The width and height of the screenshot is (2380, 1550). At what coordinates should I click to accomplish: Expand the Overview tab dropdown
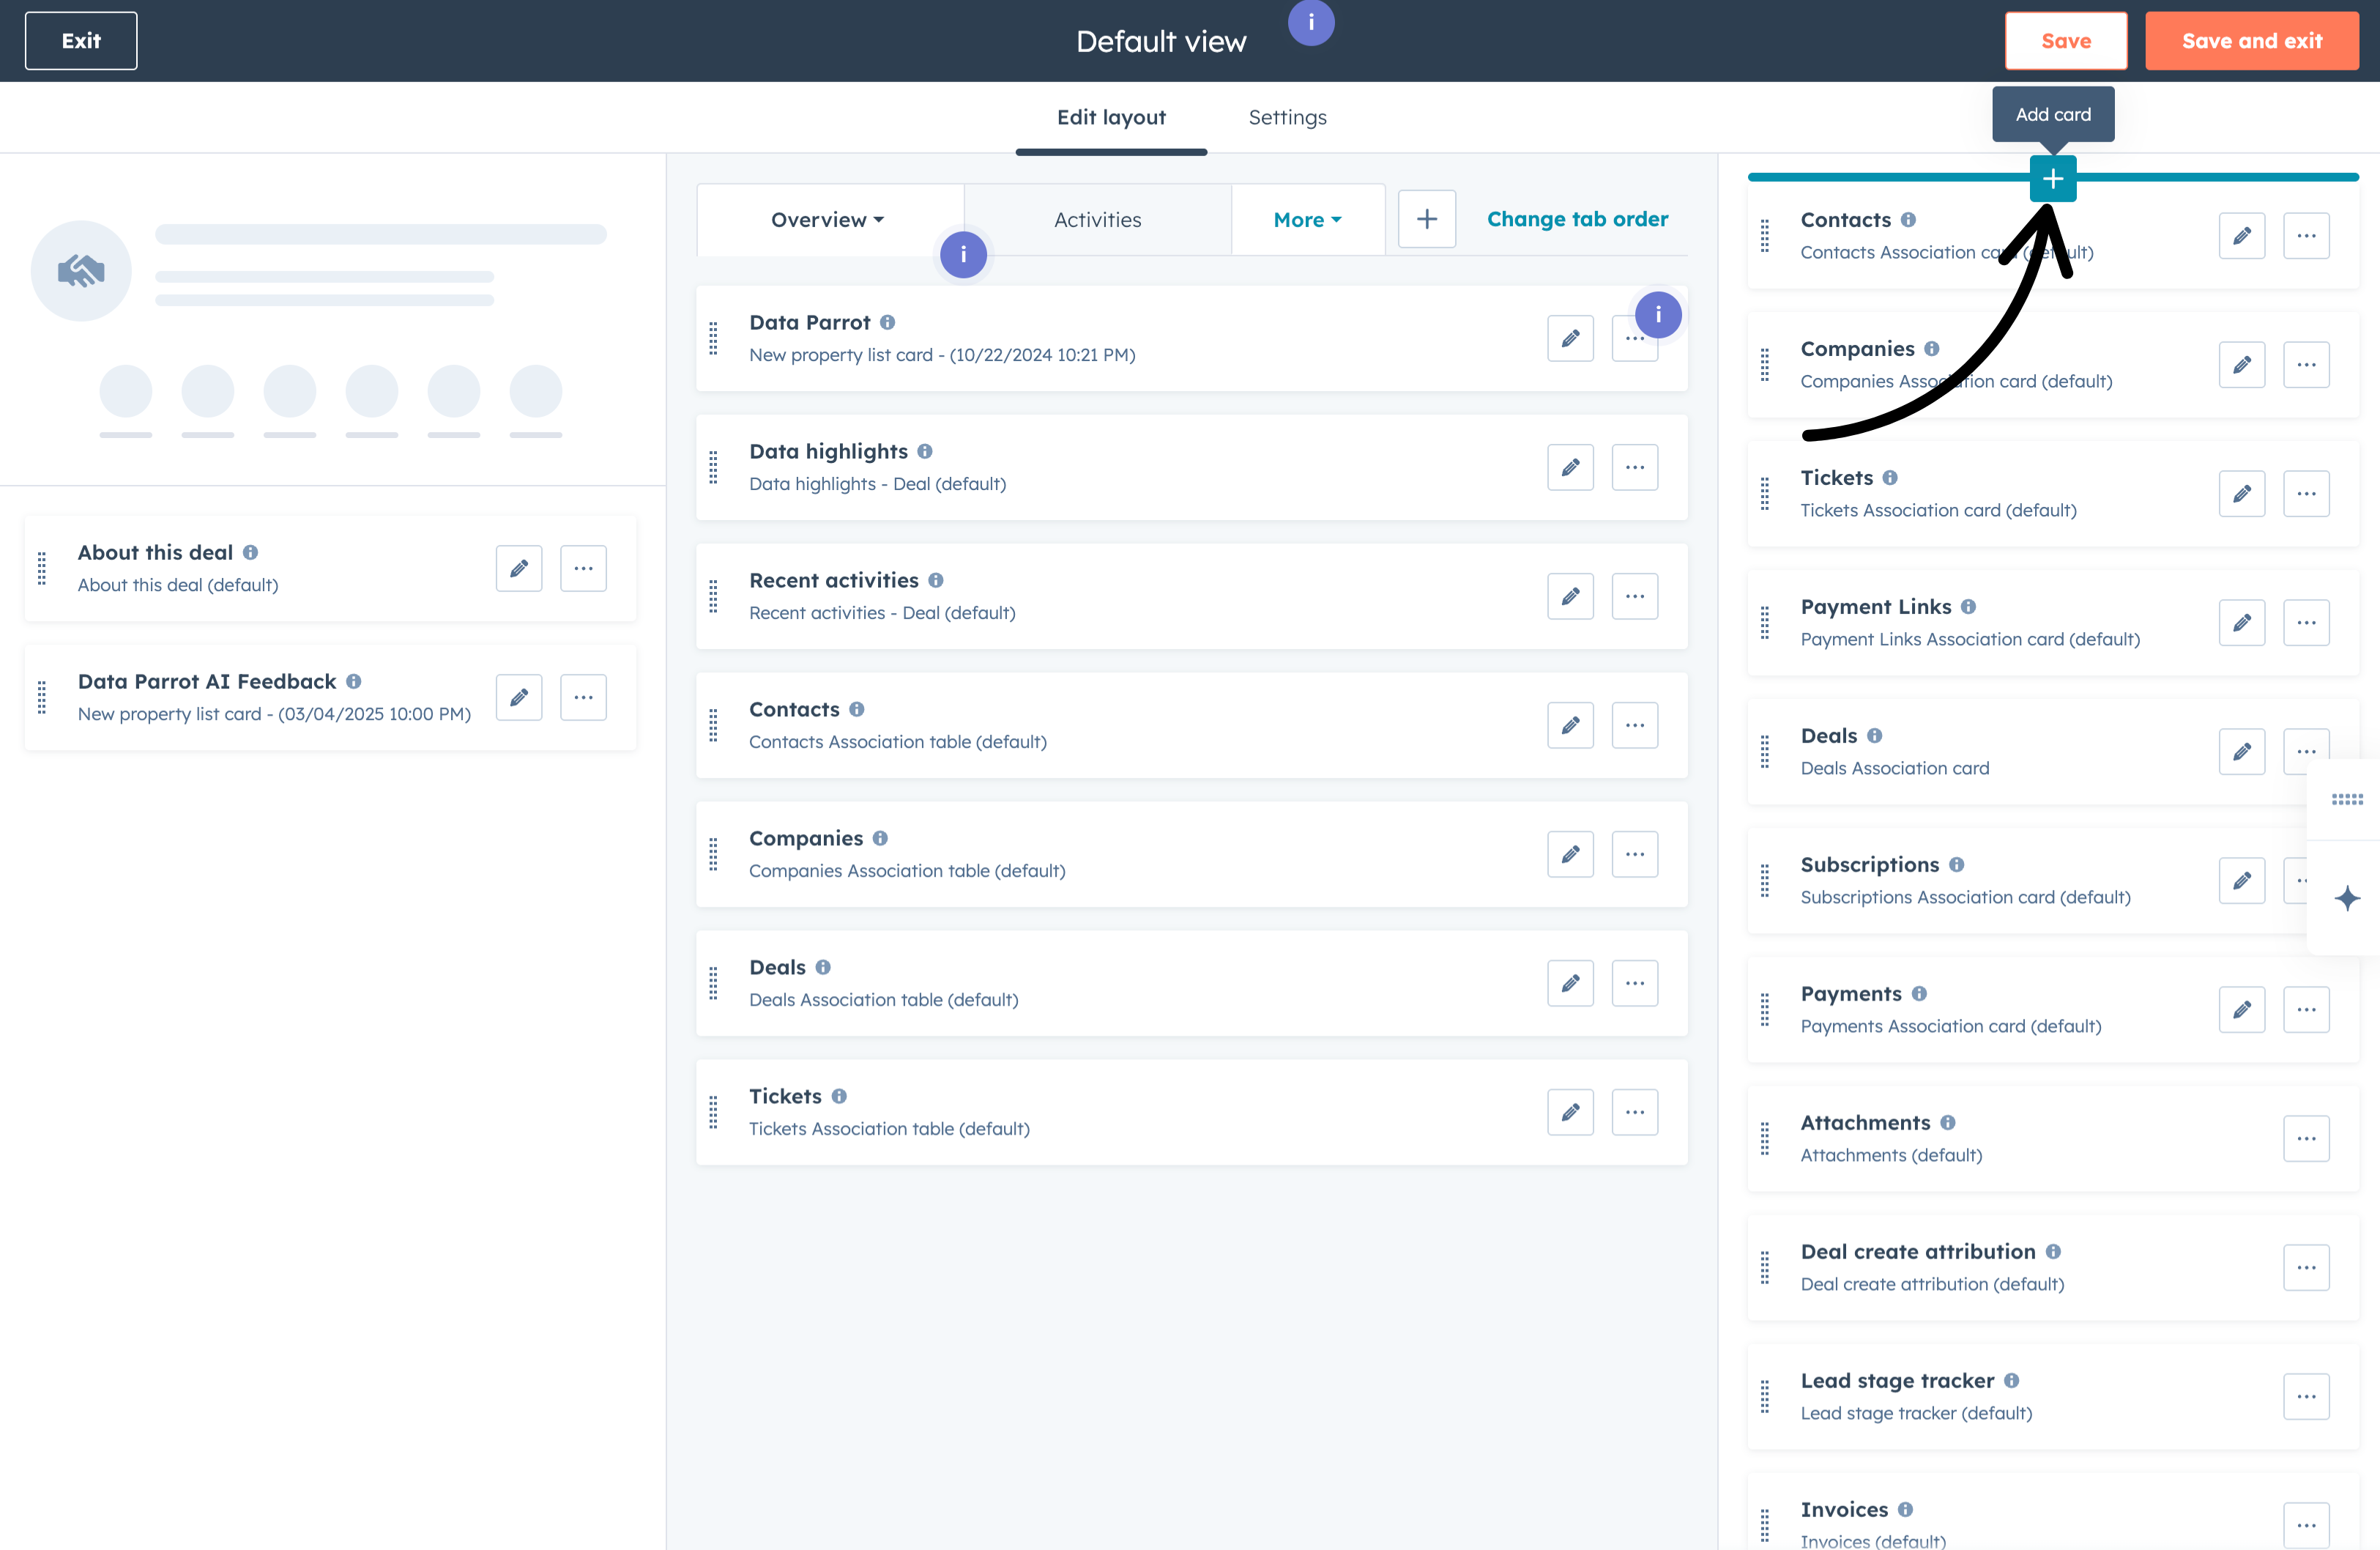[x=828, y=220]
